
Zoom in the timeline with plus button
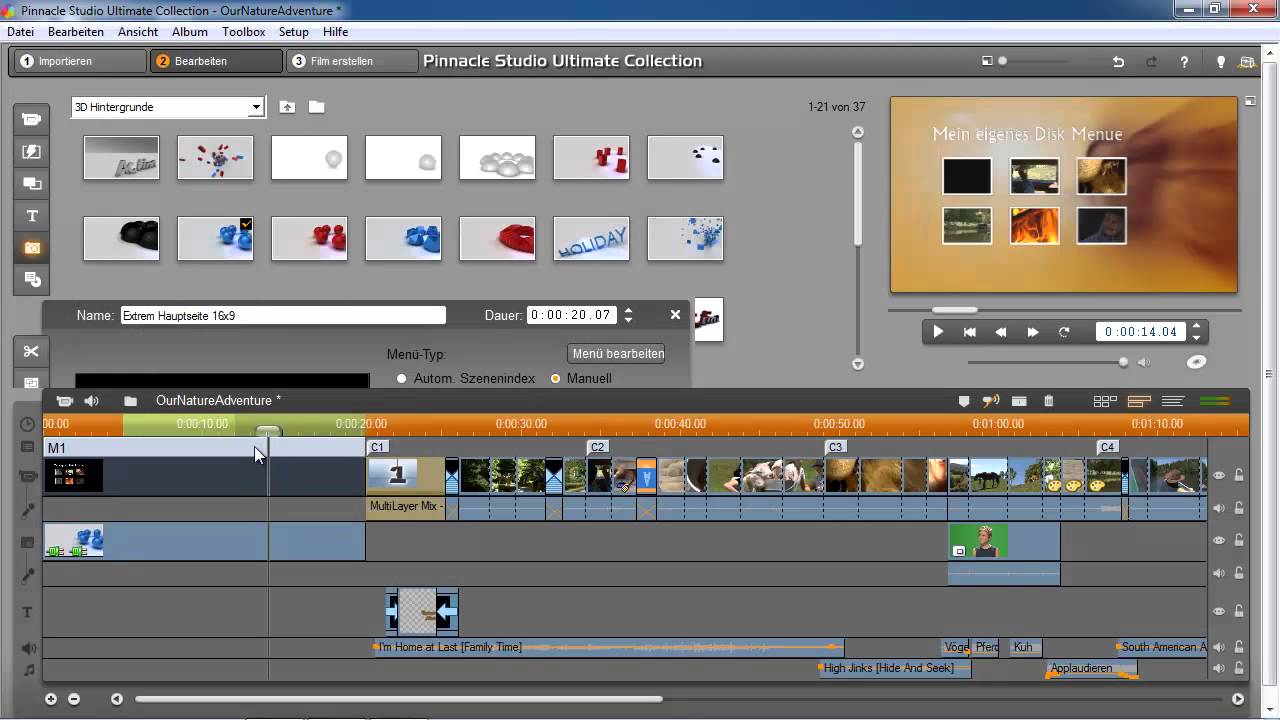click(51, 699)
